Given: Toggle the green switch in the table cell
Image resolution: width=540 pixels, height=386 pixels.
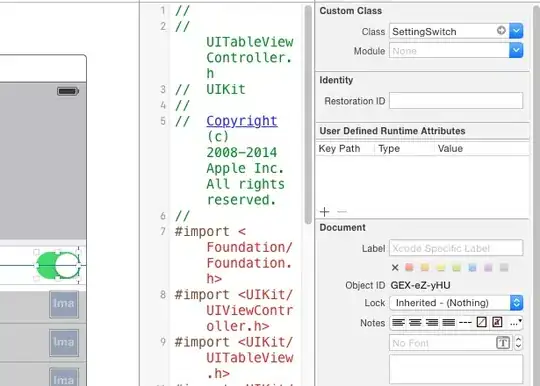Looking at the screenshot, I should click(58, 265).
